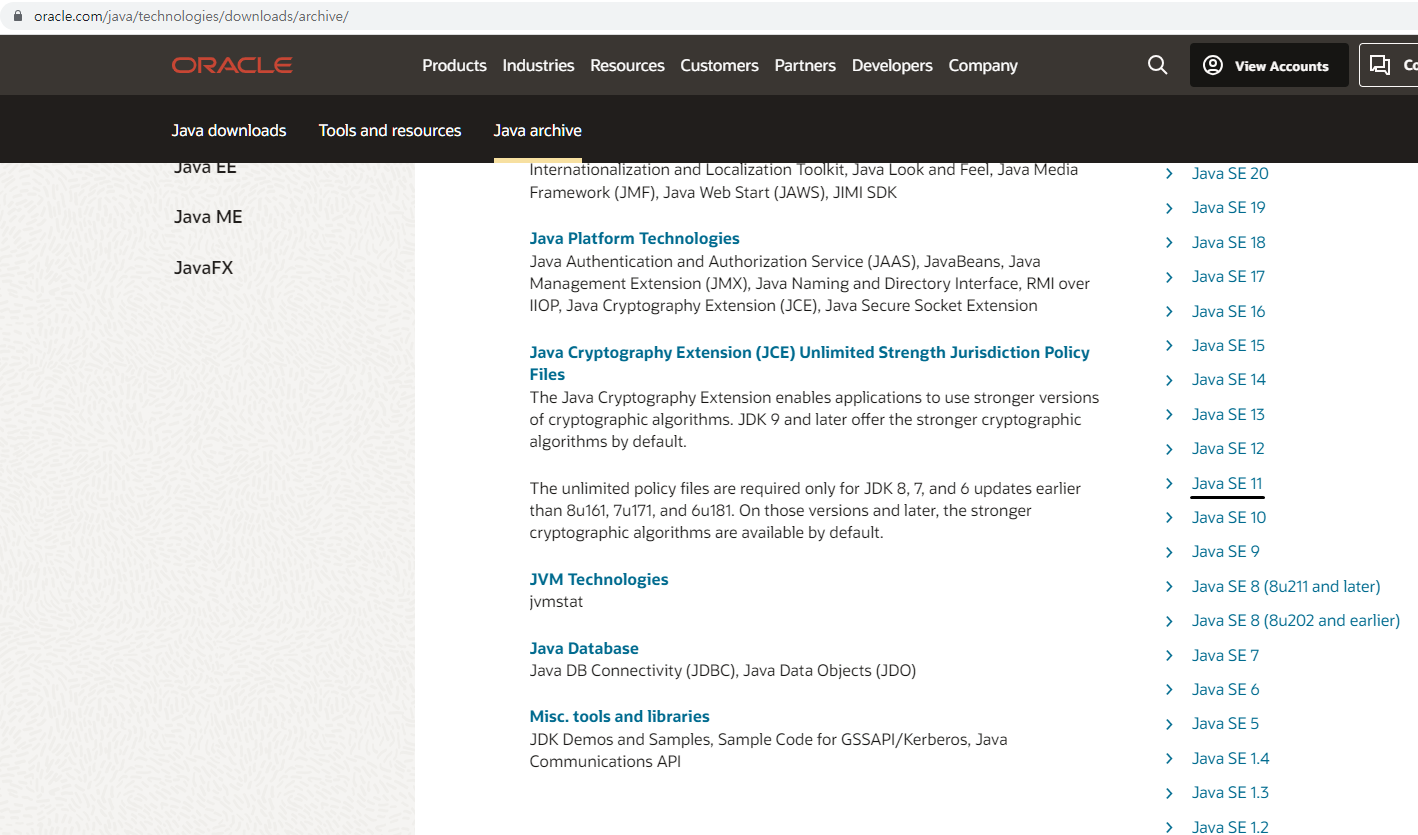Click the chevron beside Java SE 11
Screen dimensions: 1418x835
(x=1169, y=483)
